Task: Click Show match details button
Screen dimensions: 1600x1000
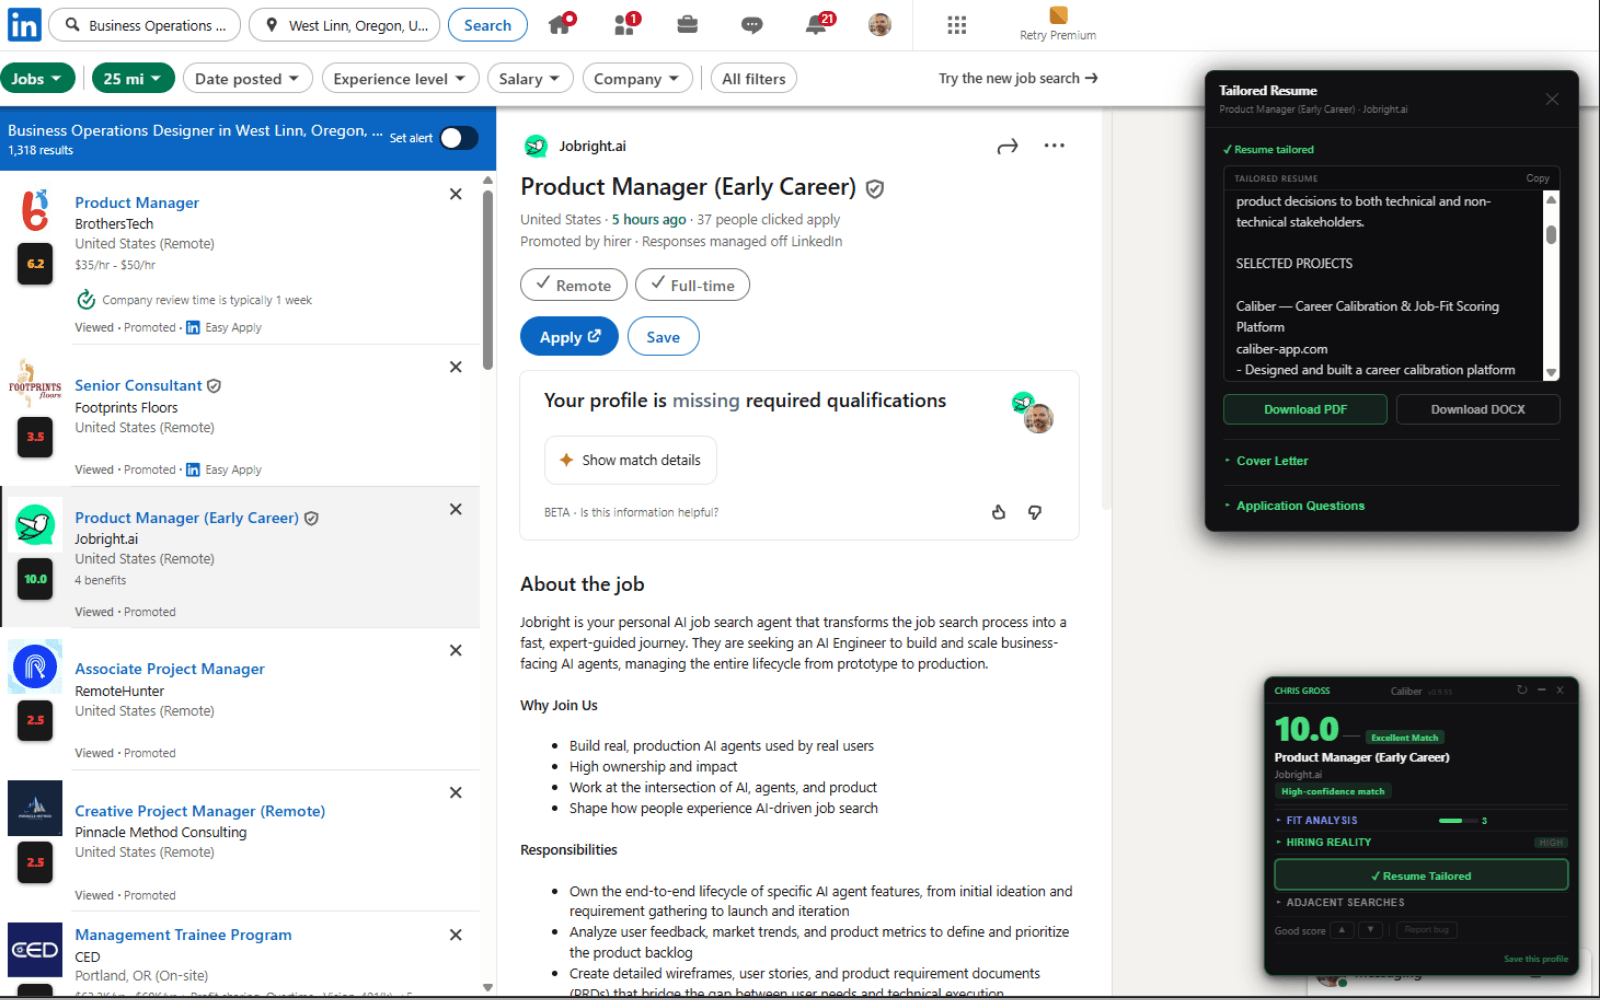Action: (x=630, y=460)
